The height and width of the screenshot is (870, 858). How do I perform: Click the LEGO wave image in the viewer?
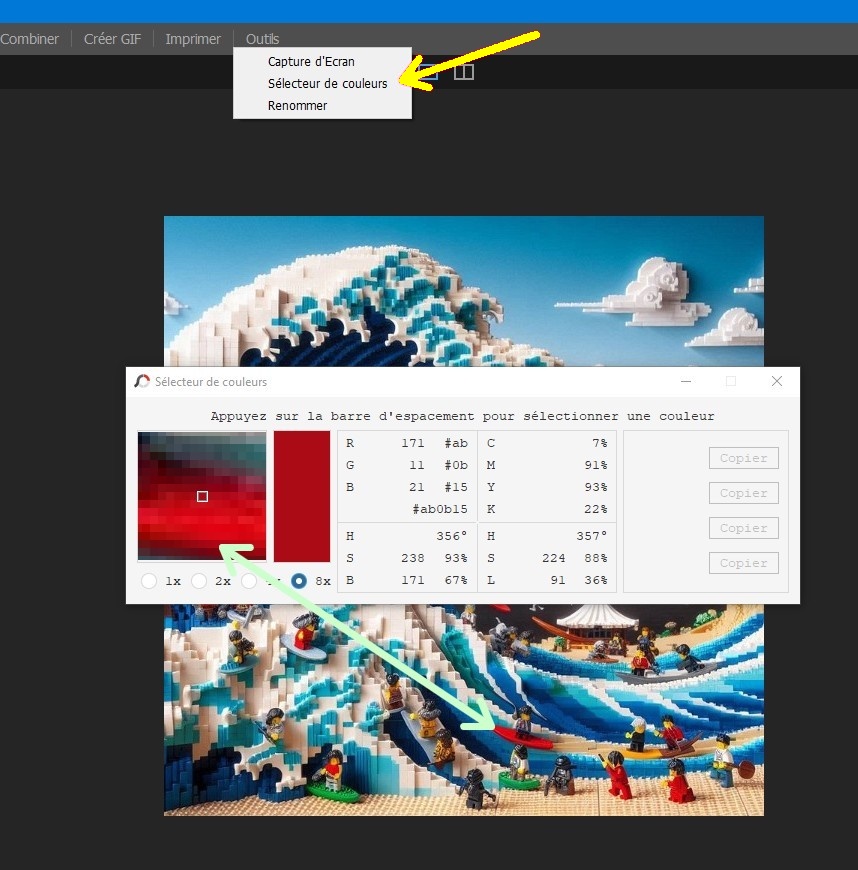pyautogui.click(x=463, y=515)
